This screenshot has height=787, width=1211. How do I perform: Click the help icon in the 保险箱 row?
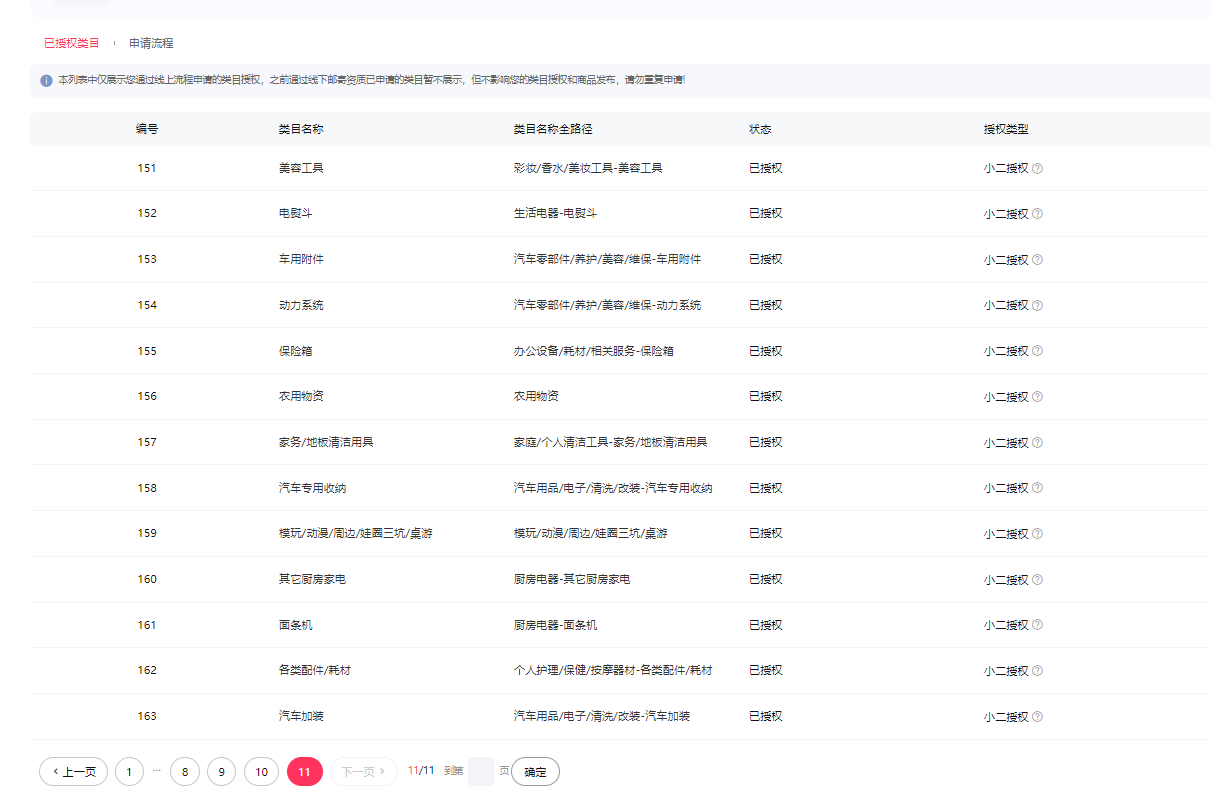click(x=1037, y=351)
